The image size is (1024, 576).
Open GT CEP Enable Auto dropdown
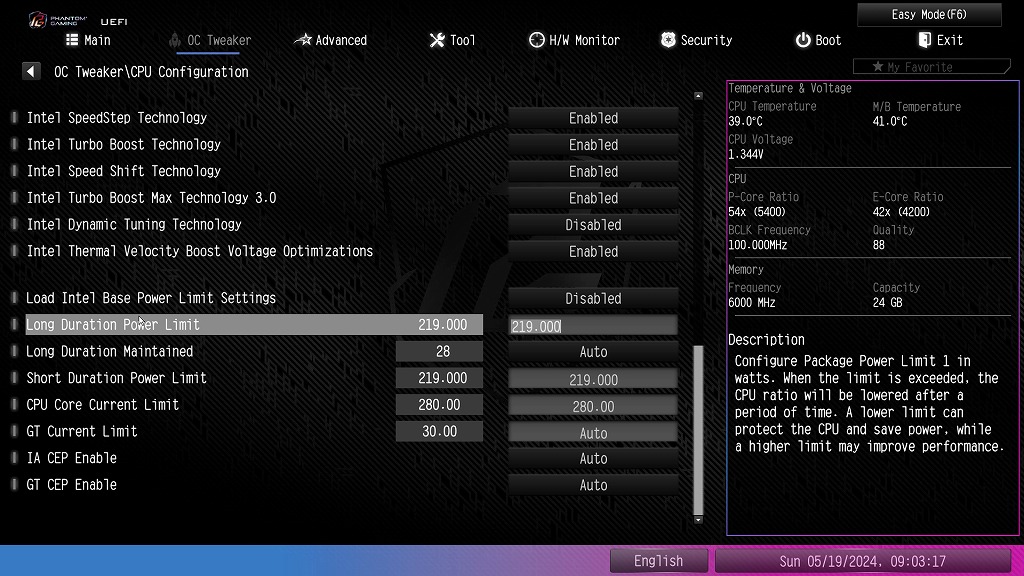[593, 485]
